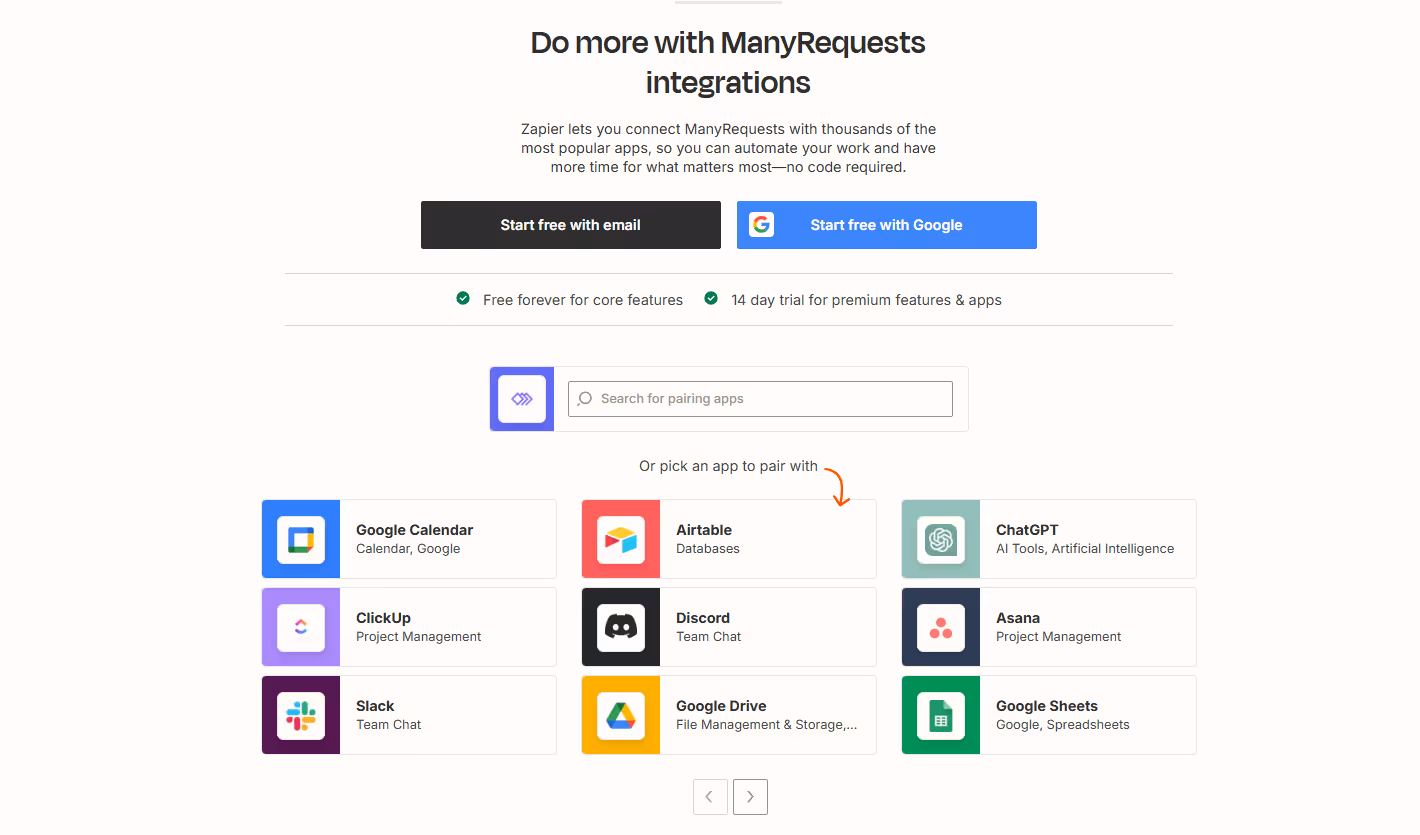Click the ClickUp logo icon
This screenshot has height=835, width=1420.
tap(301, 628)
